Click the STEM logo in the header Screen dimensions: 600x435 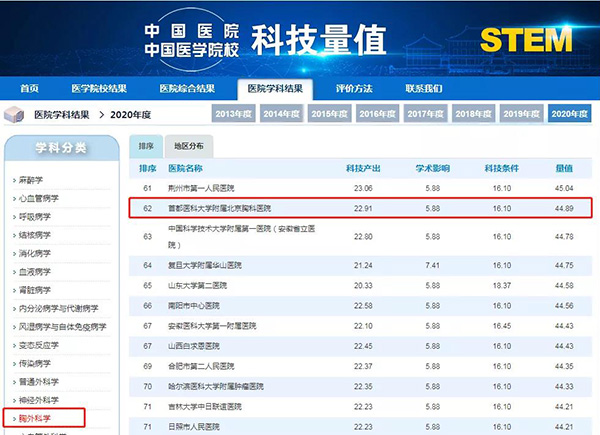click(527, 39)
